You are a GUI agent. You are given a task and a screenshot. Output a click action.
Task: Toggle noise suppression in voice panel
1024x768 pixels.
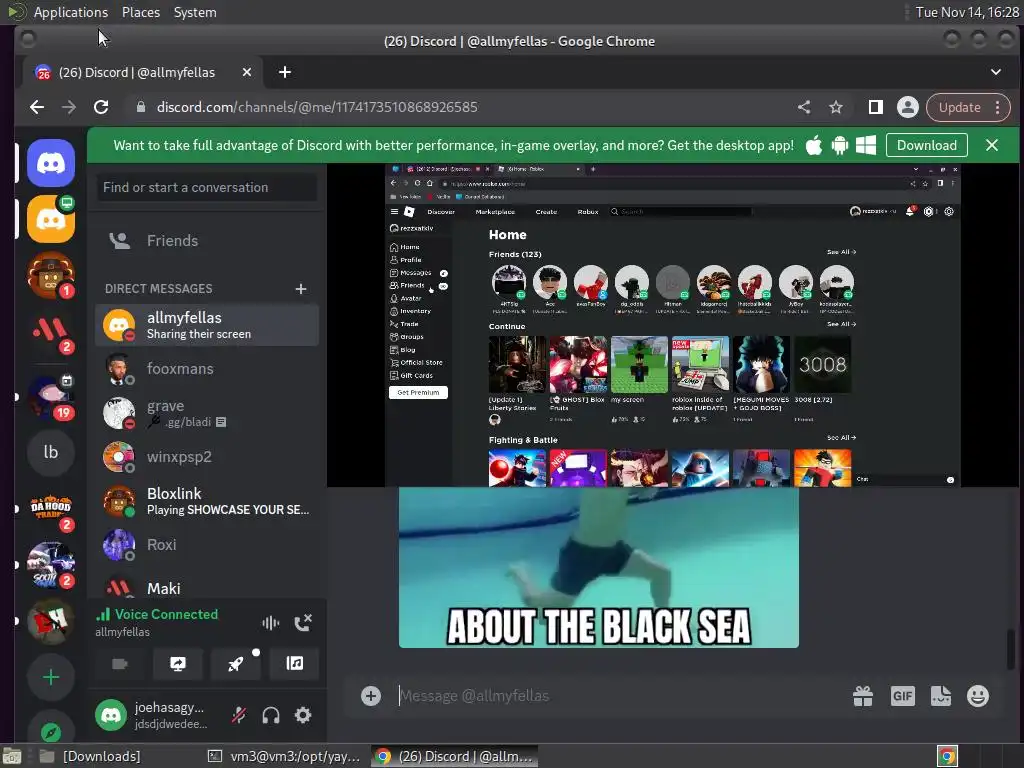point(270,623)
